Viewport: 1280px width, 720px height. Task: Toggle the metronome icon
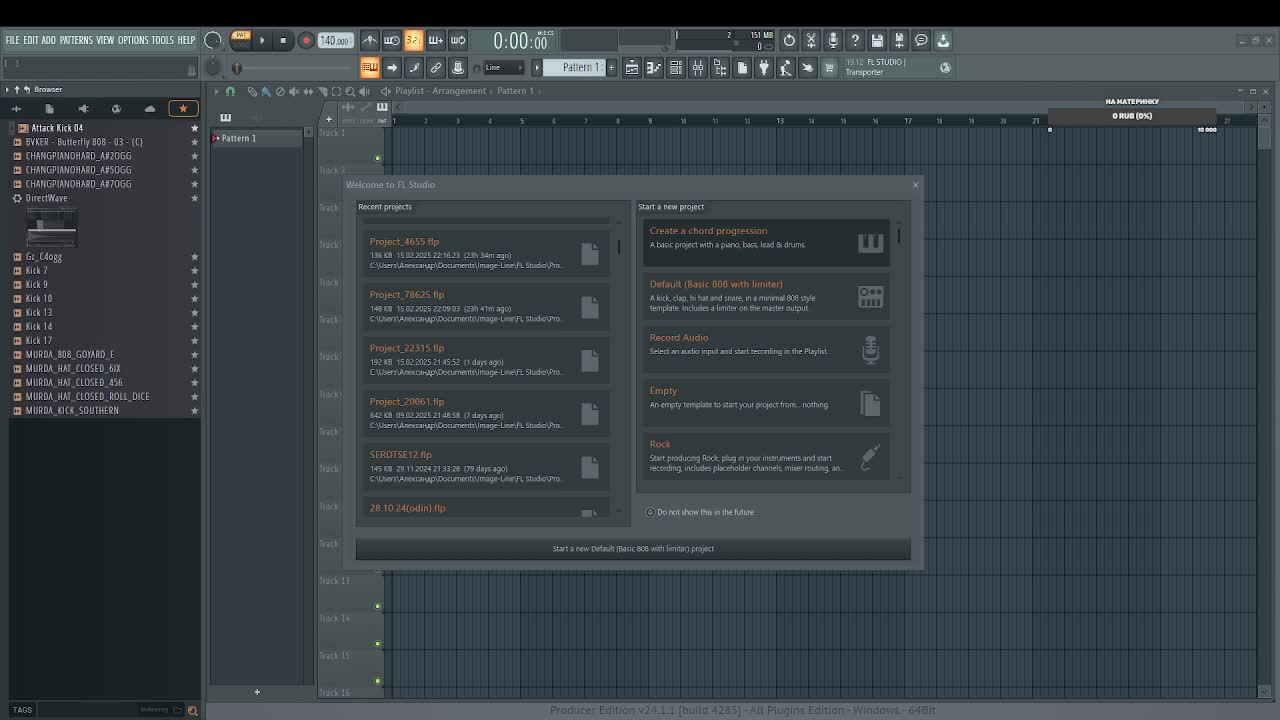point(370,40)
